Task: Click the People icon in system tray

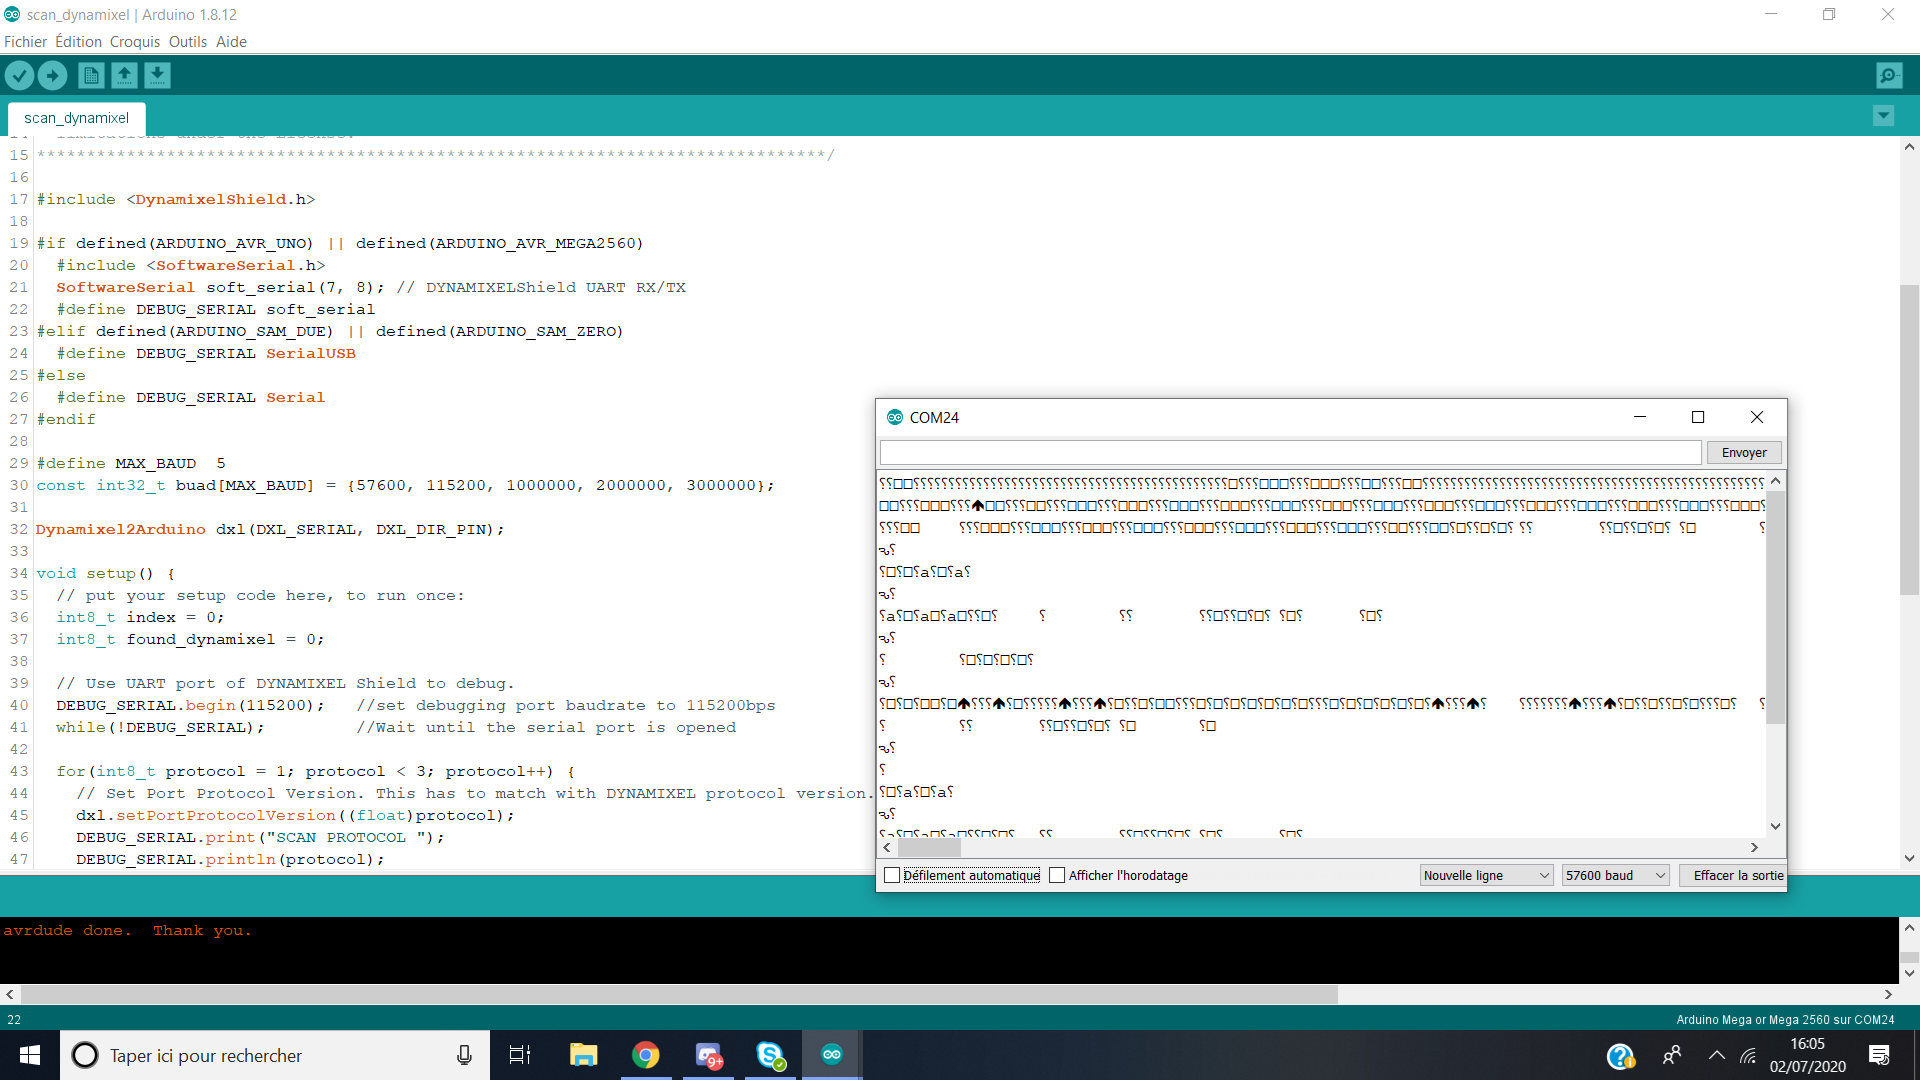Action: 1671,1055
